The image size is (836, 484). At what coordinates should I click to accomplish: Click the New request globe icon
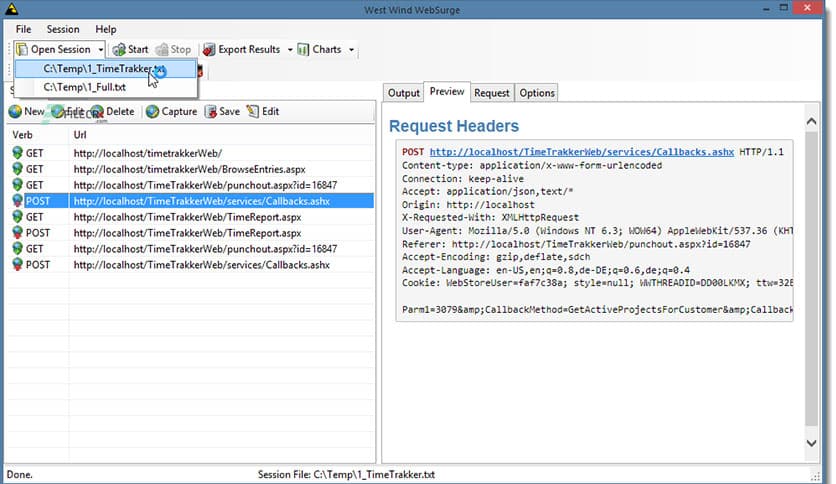tap(15, 111)
